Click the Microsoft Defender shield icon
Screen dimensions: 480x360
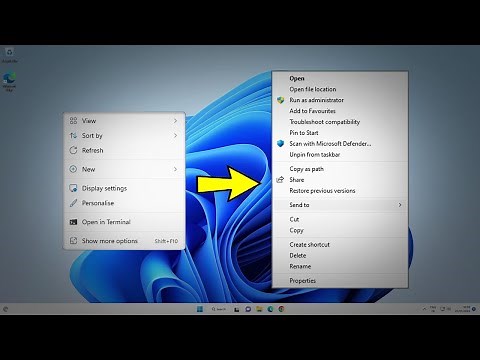[x=280, y=144]
